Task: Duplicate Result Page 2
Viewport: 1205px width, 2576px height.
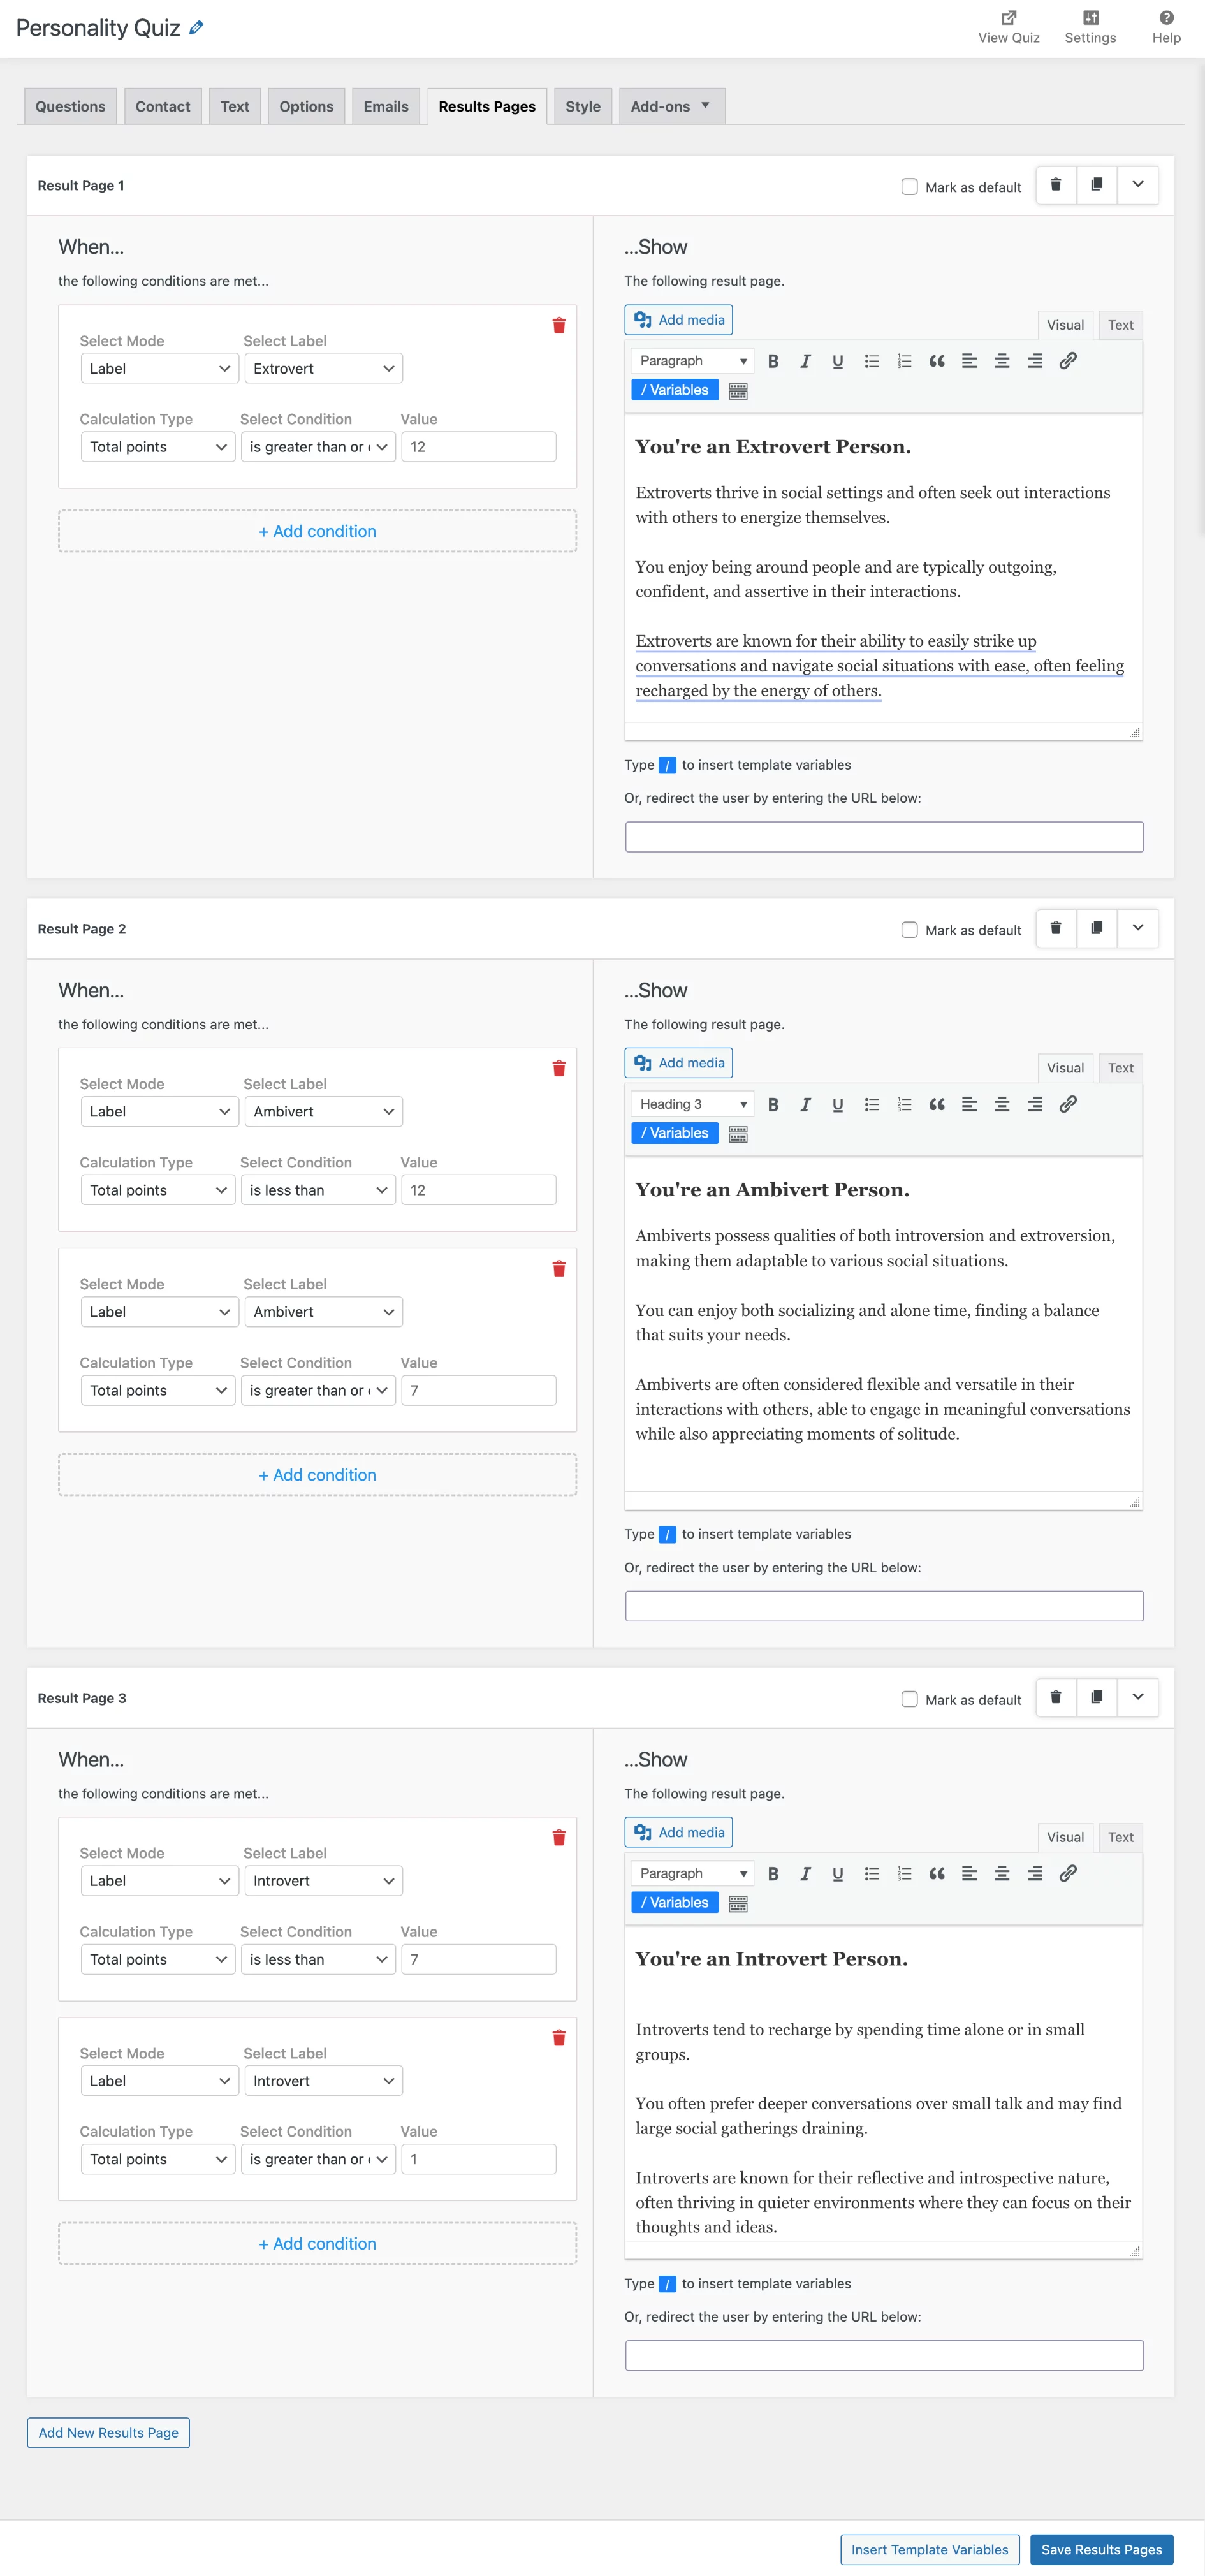Action: [x=1096, y=928]
